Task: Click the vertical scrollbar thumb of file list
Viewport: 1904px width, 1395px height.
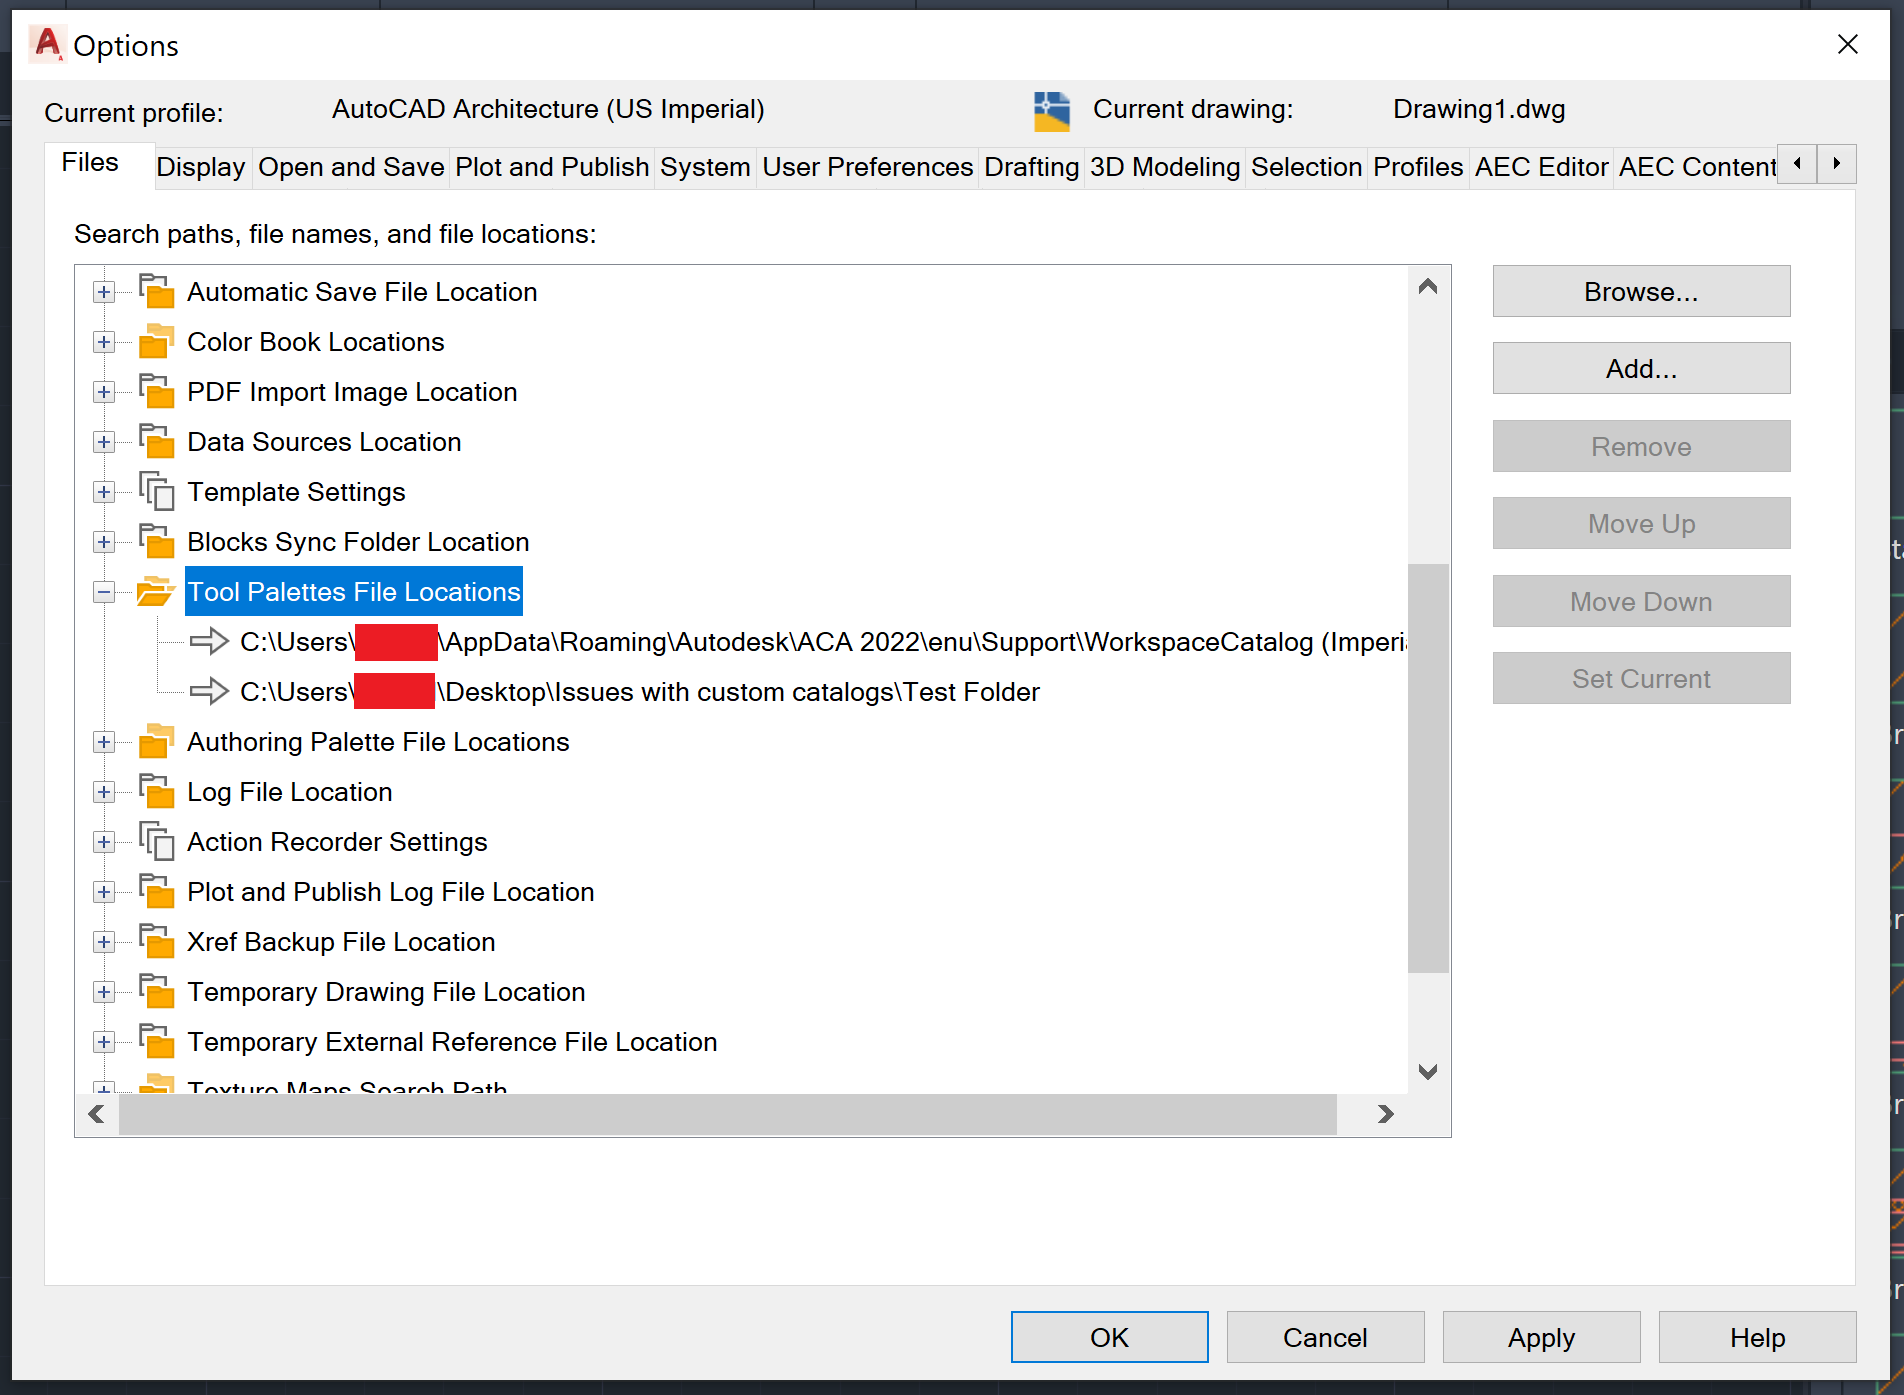Action: 1428,768
